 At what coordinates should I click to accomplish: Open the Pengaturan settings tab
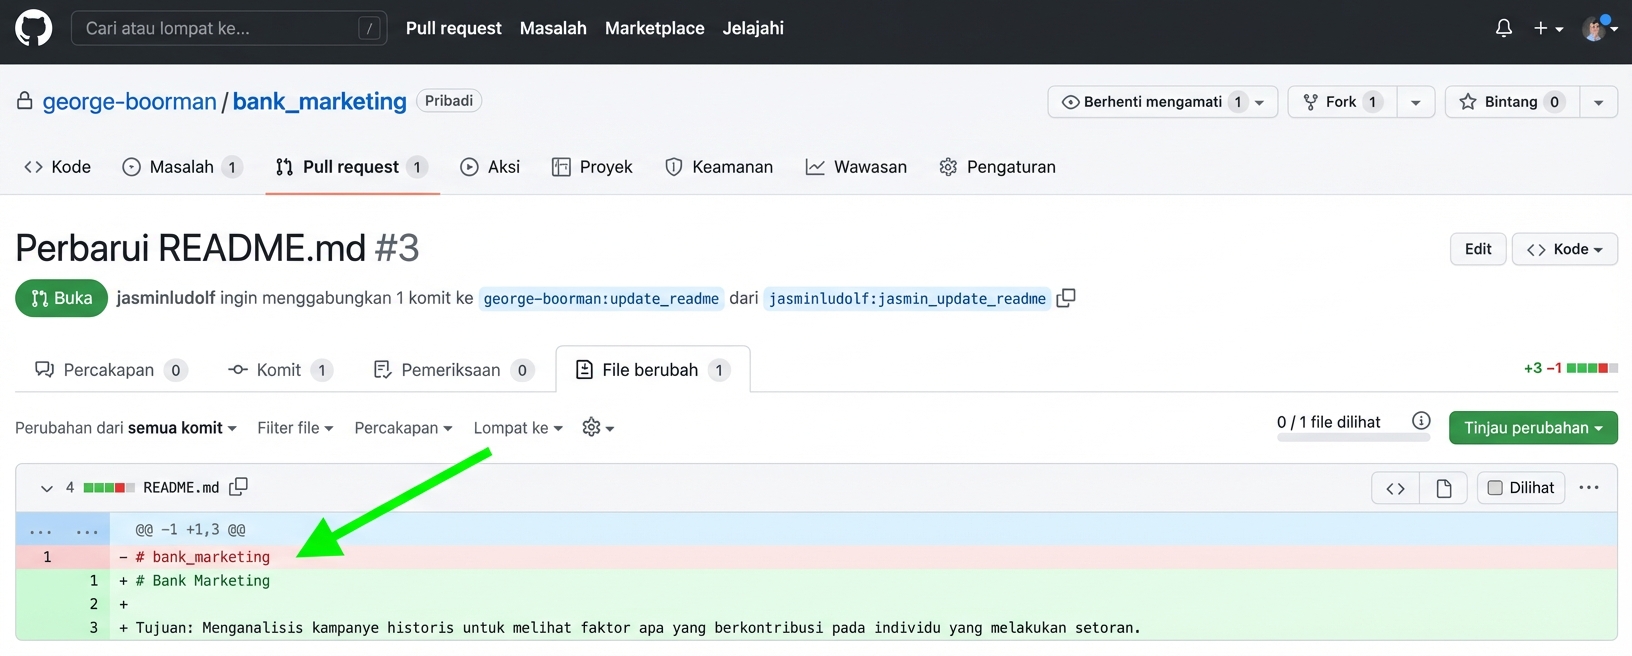[x=997, y=167]
